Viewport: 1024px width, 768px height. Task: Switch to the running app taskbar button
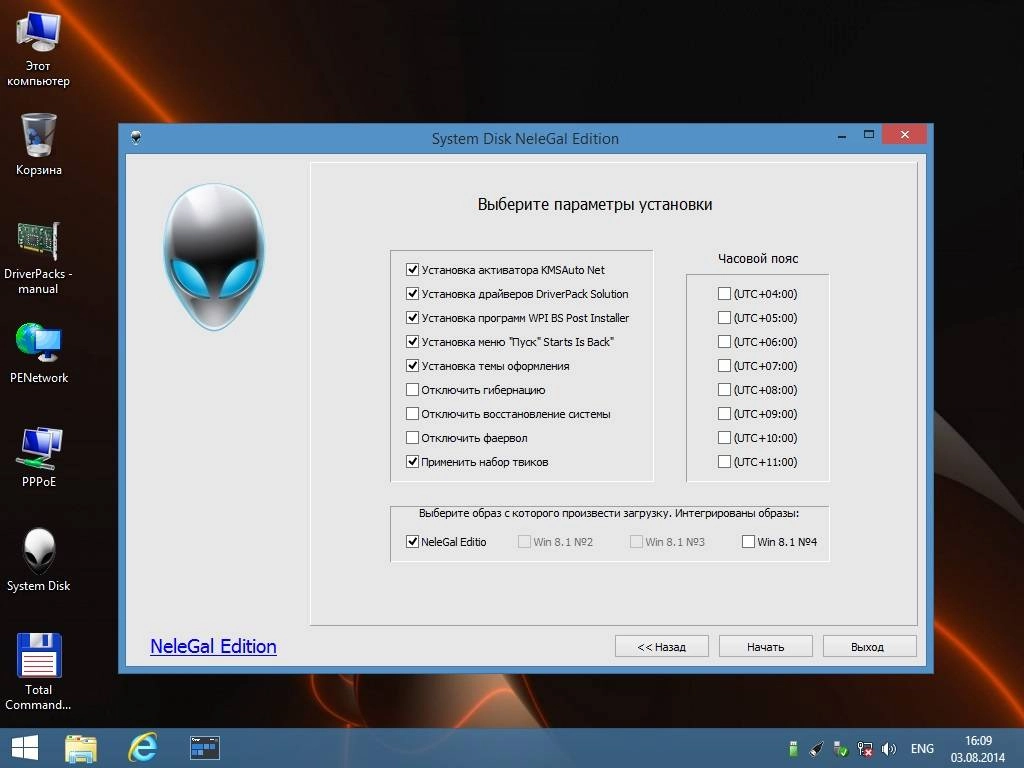204,748
